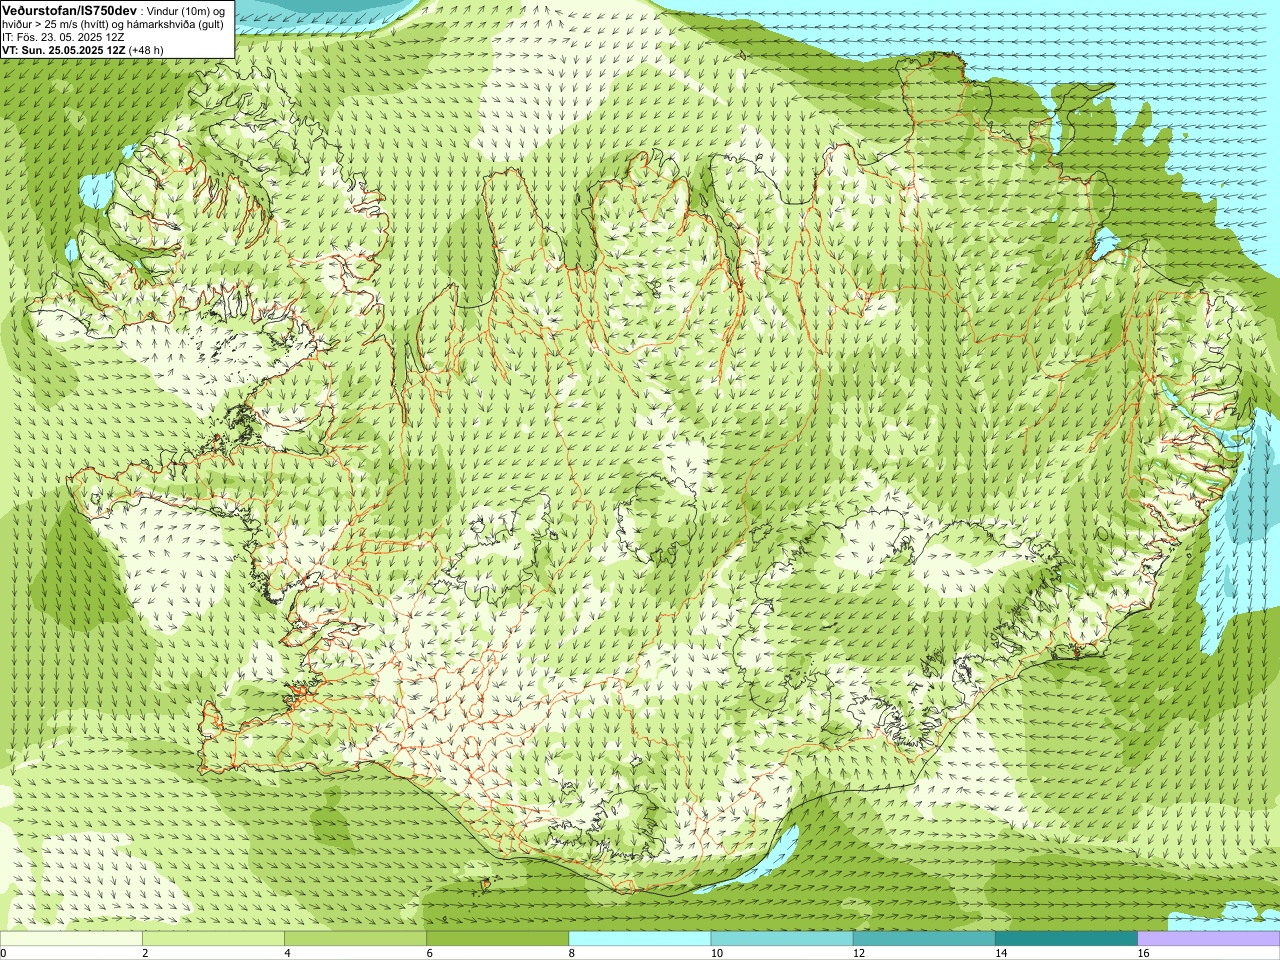
Task: Select the dark teal 14–16 m/s legend swatch
Action: point(1066,939)
